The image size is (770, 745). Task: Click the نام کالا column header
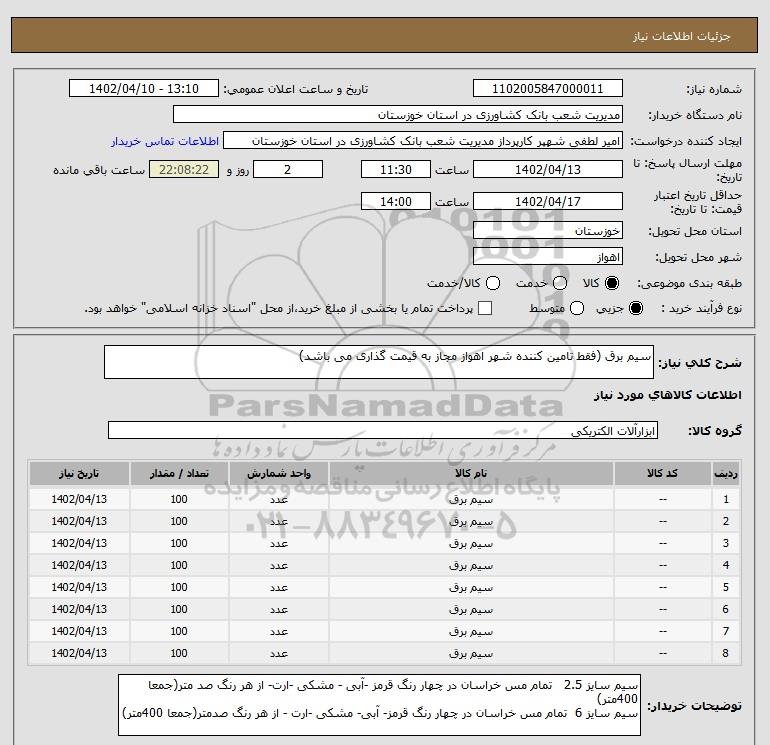[x=471, y=473]
